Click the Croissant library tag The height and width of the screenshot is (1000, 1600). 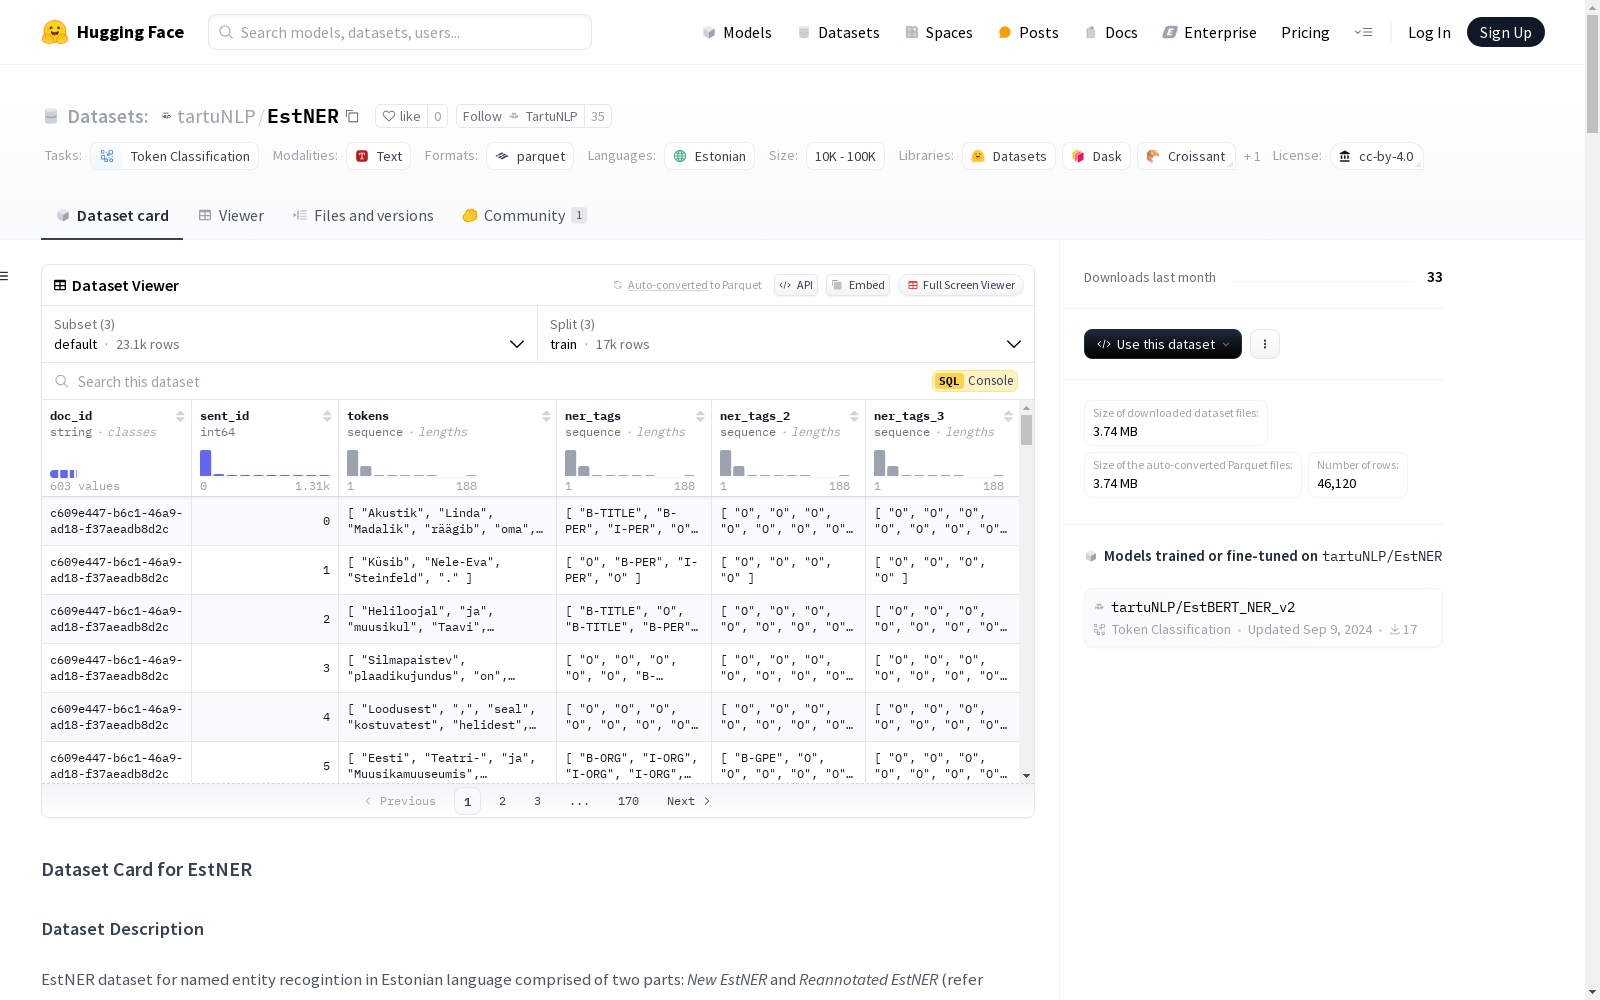[1186, 156]
